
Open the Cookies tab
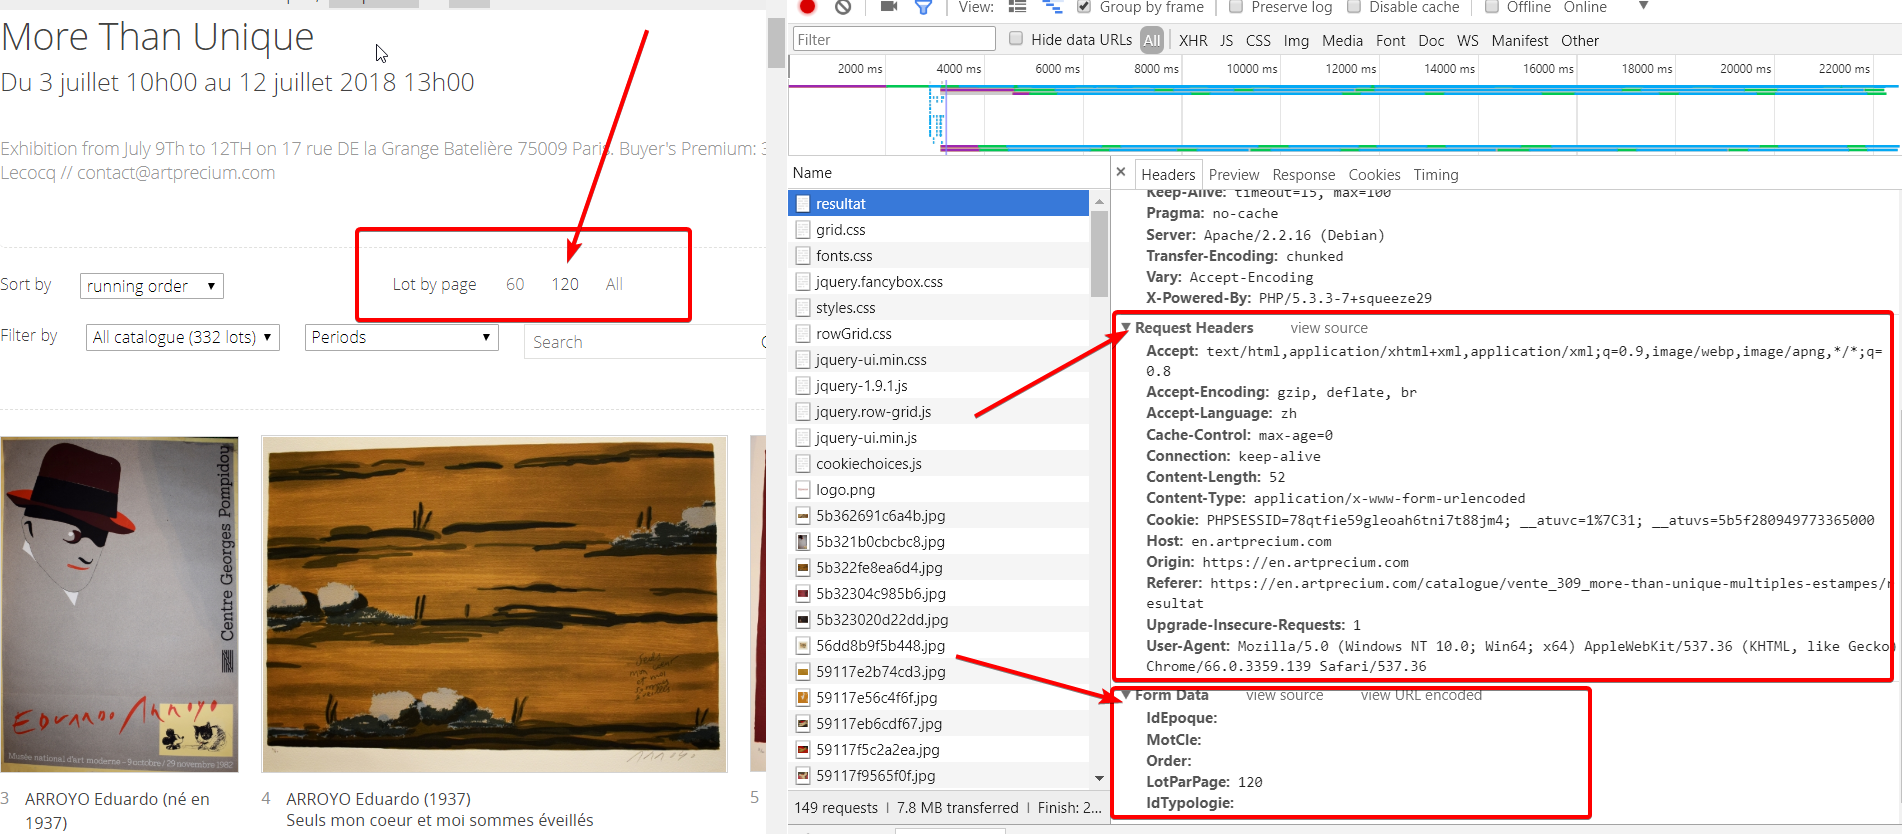pyautogui.click(x=1374, y=175)
